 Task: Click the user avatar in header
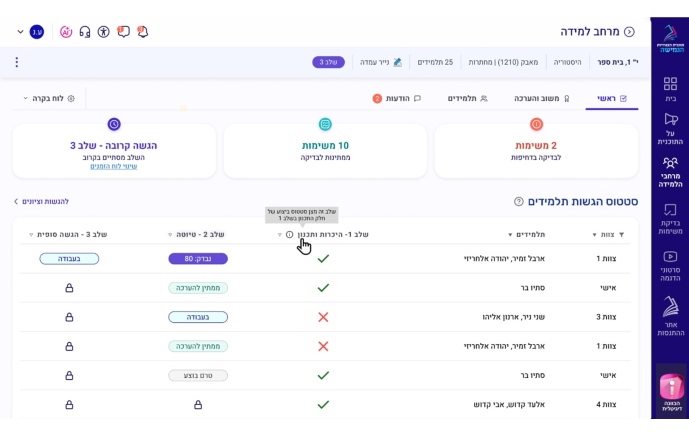pyautogui.click(x=37, y=32)
